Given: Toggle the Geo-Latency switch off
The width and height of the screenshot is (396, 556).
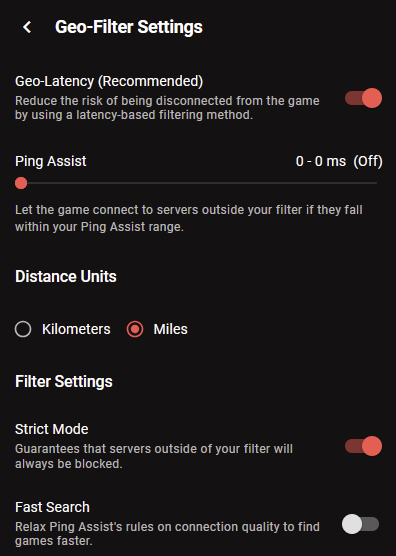Looking at the screenshot, I should 363,98.
